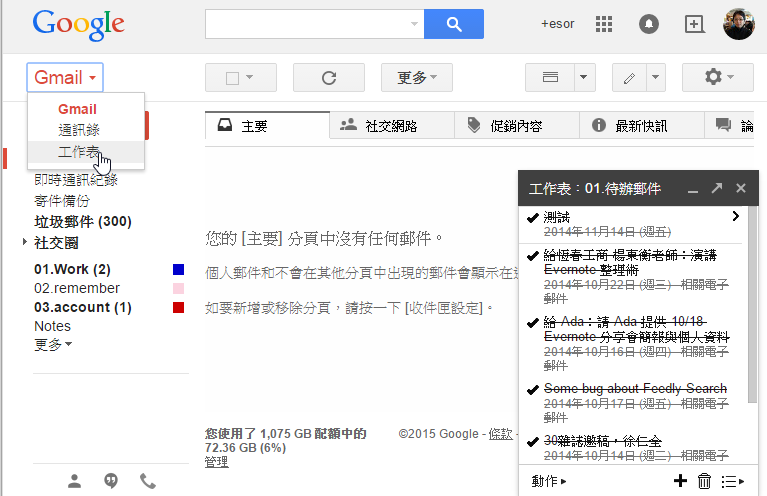Image resolution: width=767 pixels, height=496 pixels.
Task: Open 條款 terms link
Action: [500, 434]
